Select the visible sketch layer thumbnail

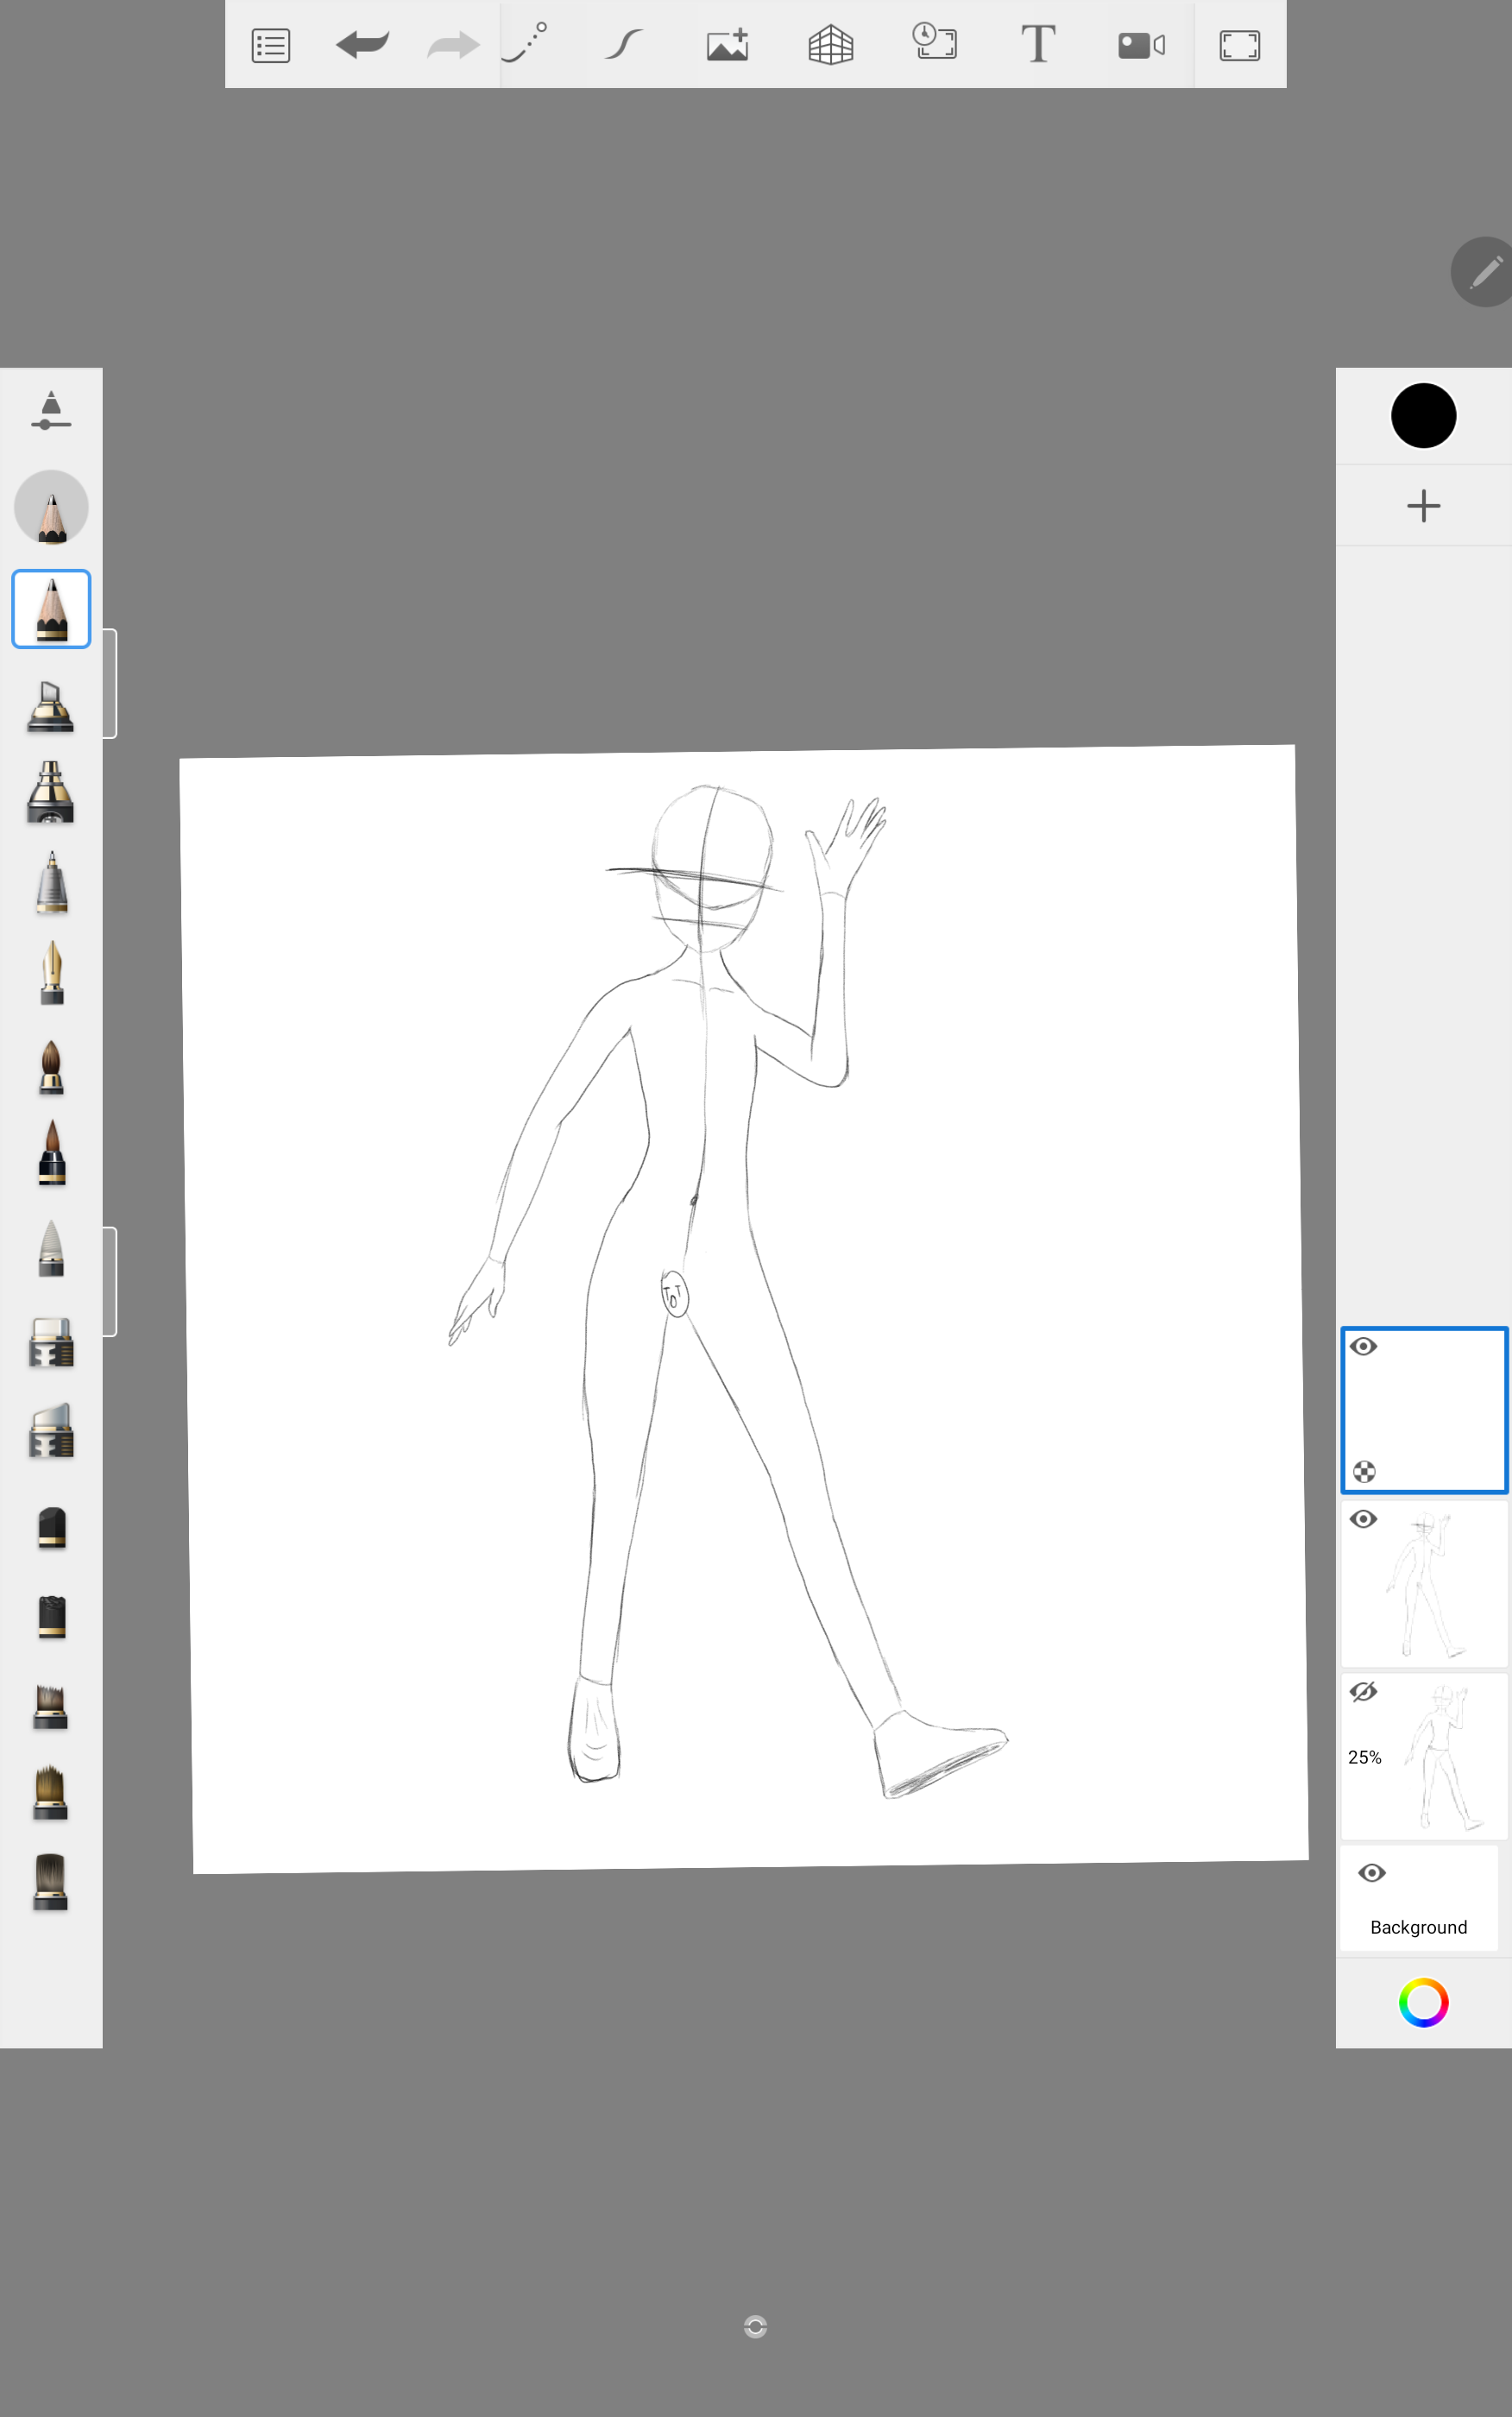click(x=1424, y=1584)
